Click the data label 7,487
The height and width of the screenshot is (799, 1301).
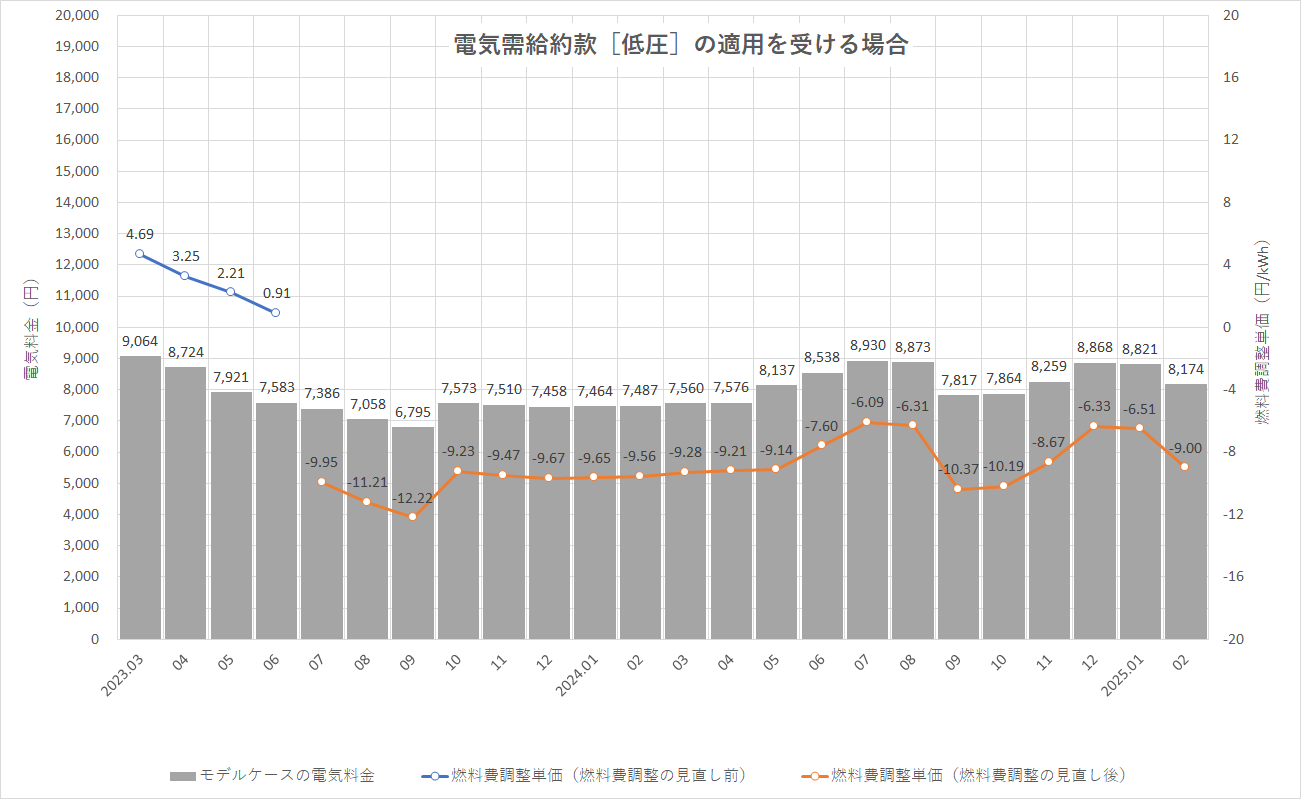point(640,390)
